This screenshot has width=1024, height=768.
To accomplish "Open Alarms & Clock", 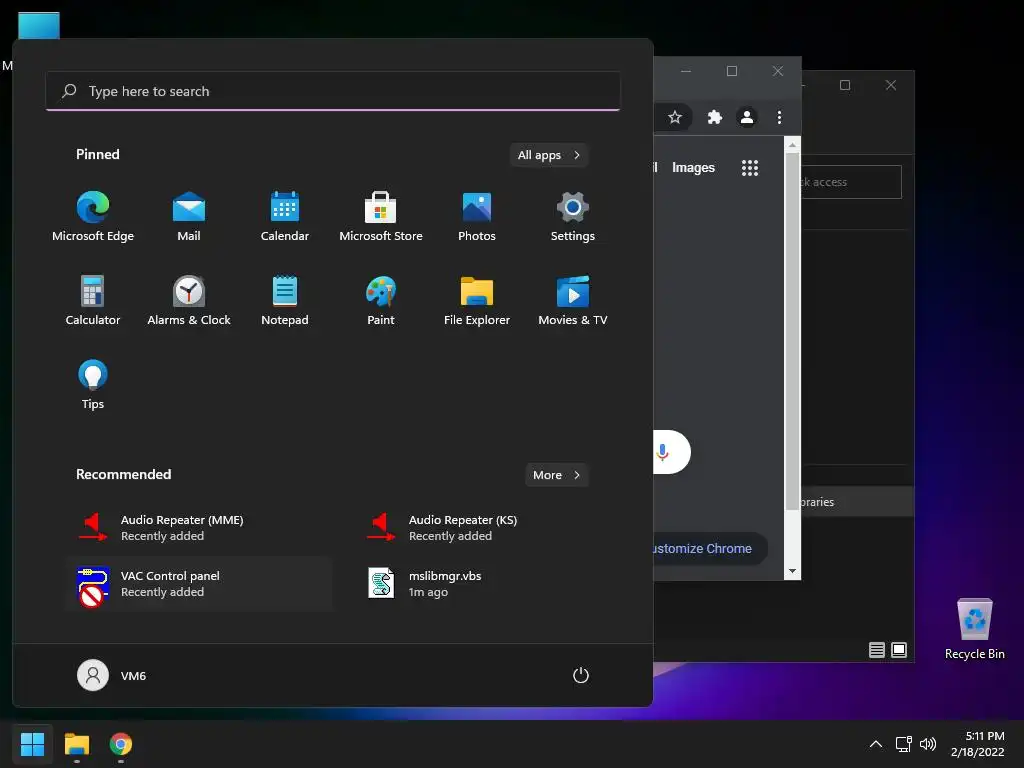I will [x=189, y=300].
